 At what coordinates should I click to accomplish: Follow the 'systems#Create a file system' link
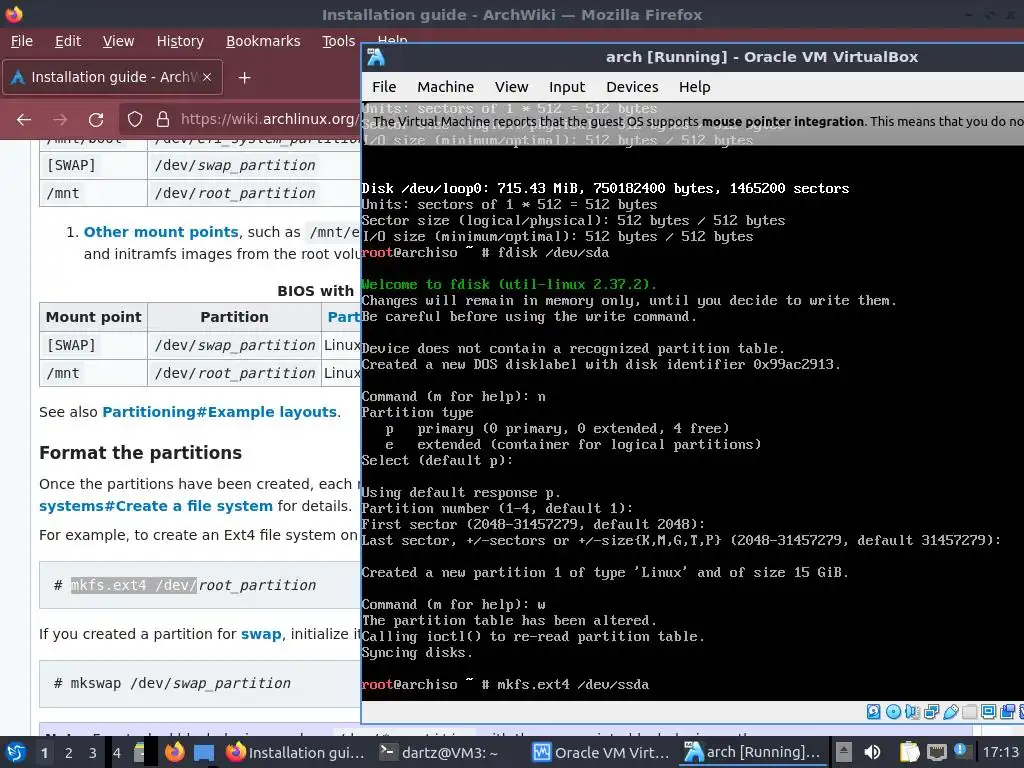coord(155,506)
